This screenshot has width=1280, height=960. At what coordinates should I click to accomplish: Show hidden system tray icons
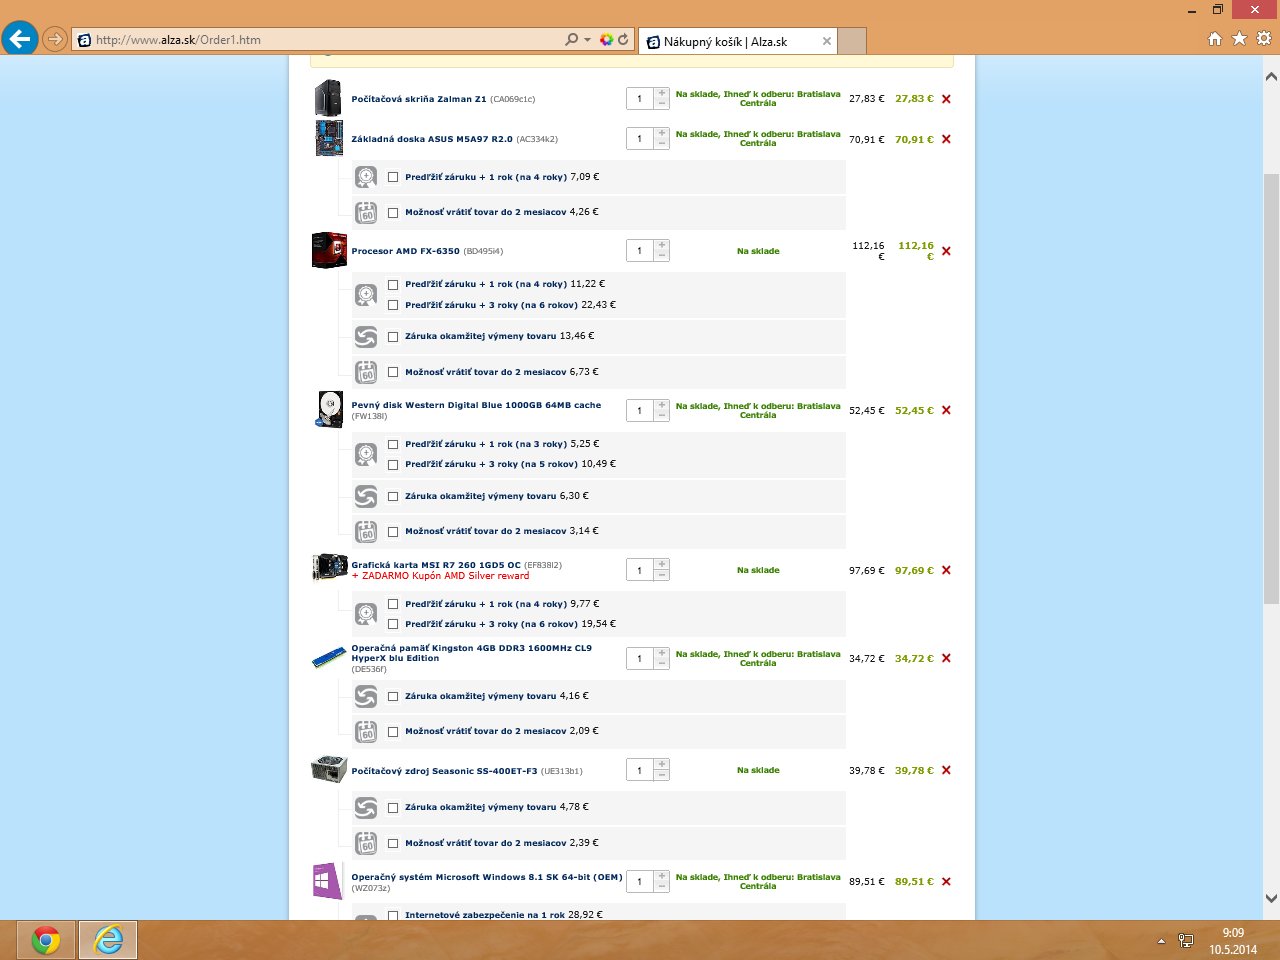pyautogui.click(x=1161, y=941)
